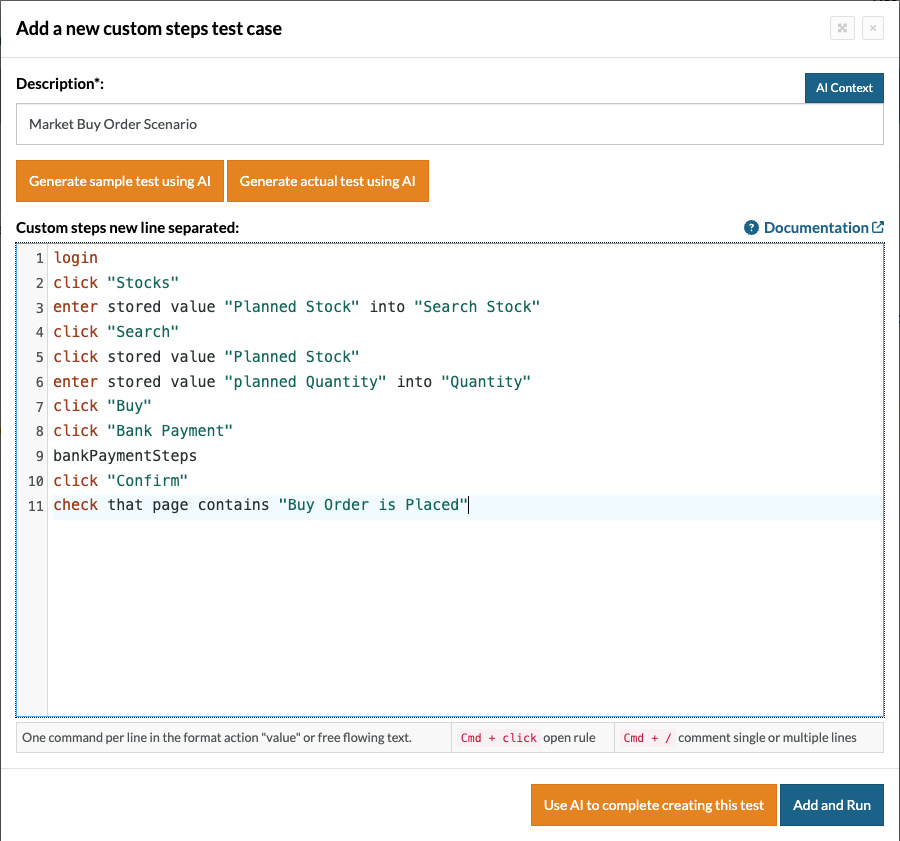Click "Confirm" string on line 10
The width and height of the screenshot is (900, 841).
pos(147,480)
